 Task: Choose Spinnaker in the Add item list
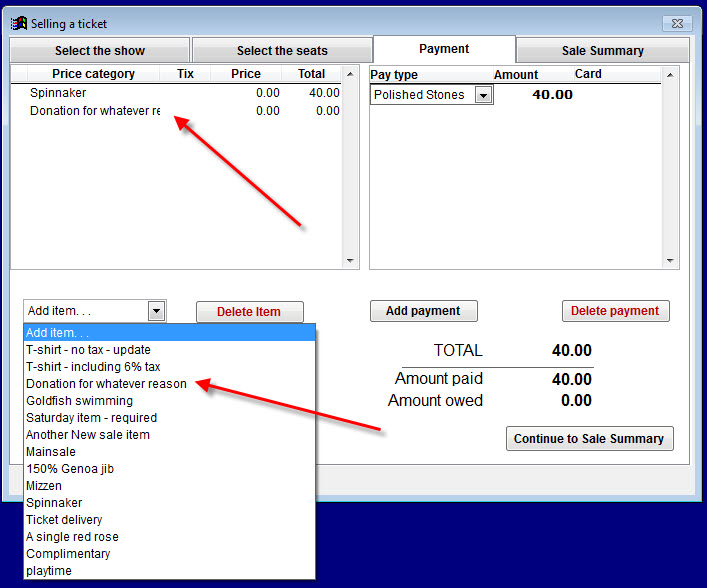click(170, 503)
